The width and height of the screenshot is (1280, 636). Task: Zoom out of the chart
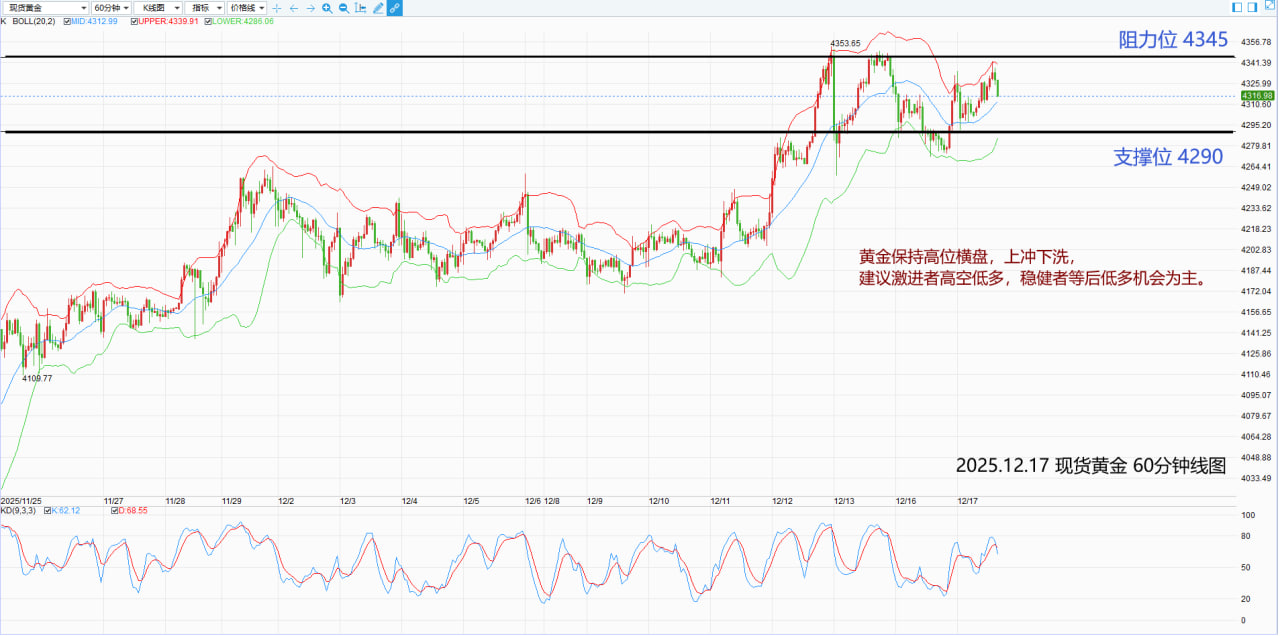click(343, 8)
